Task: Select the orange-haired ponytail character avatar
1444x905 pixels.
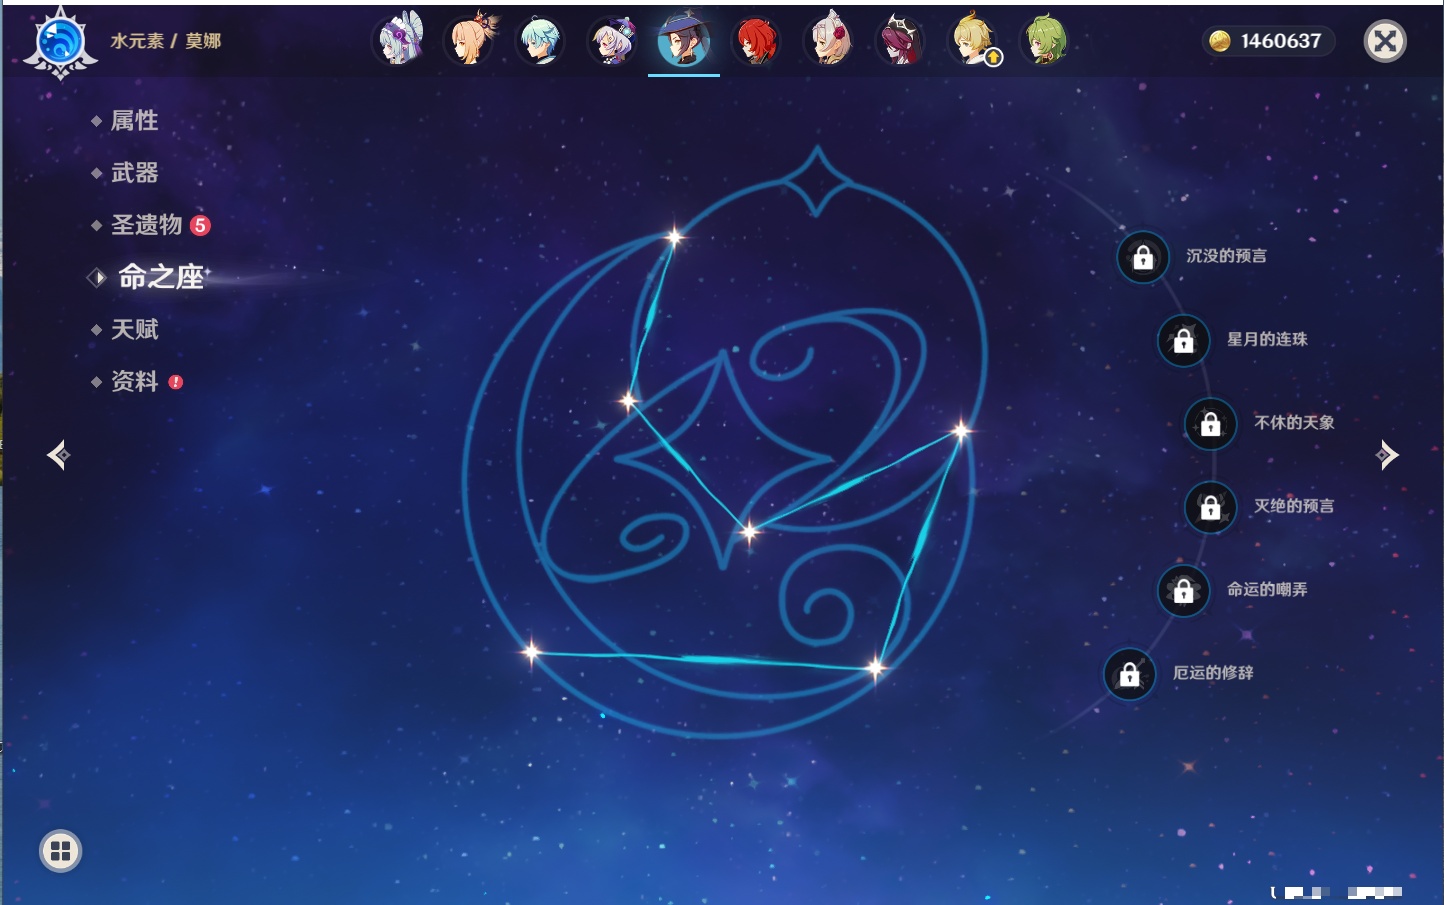Action: click(471, 41)
